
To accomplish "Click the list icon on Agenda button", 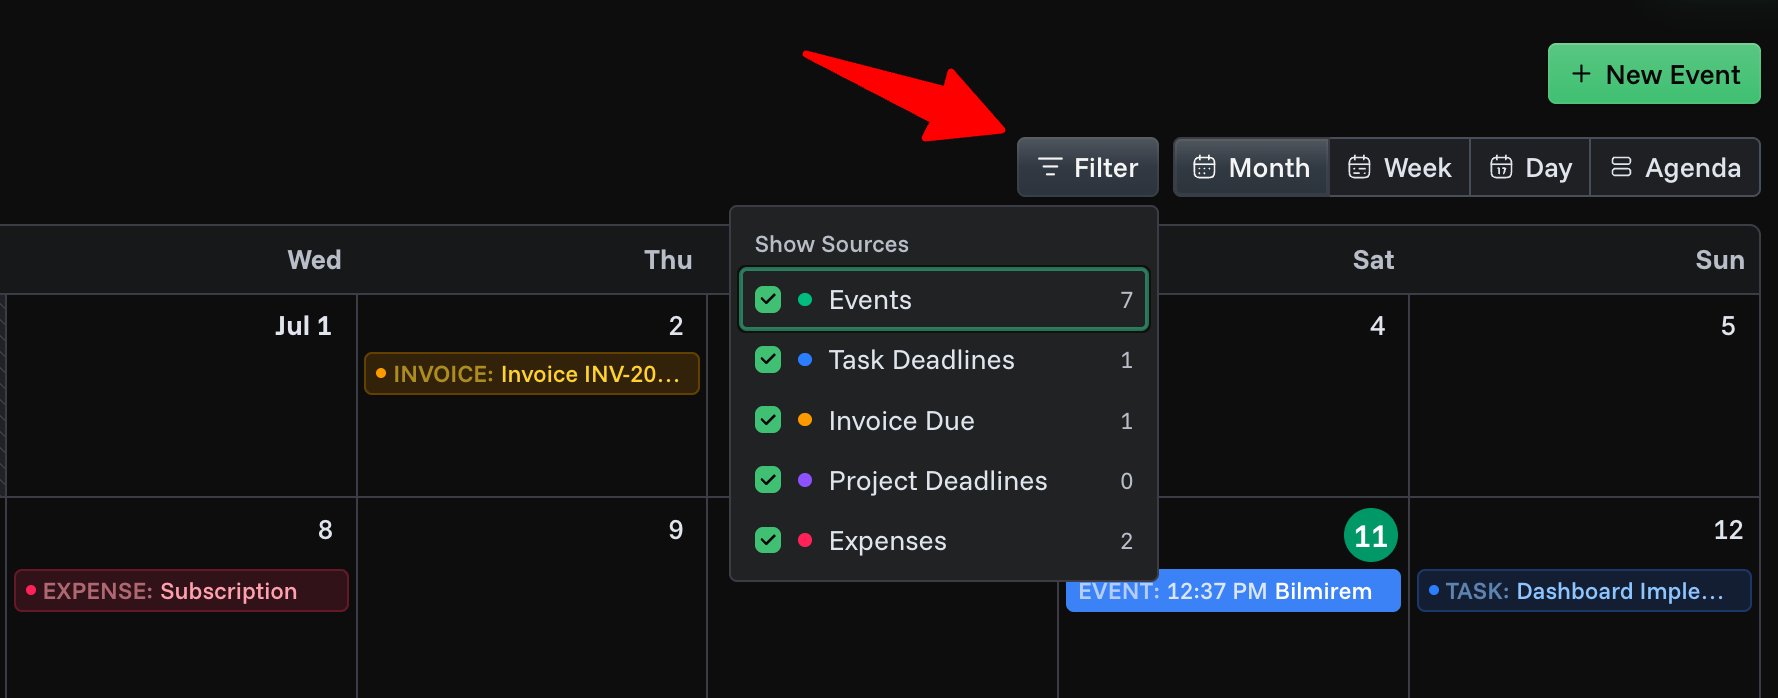I will coord(1621,167).
